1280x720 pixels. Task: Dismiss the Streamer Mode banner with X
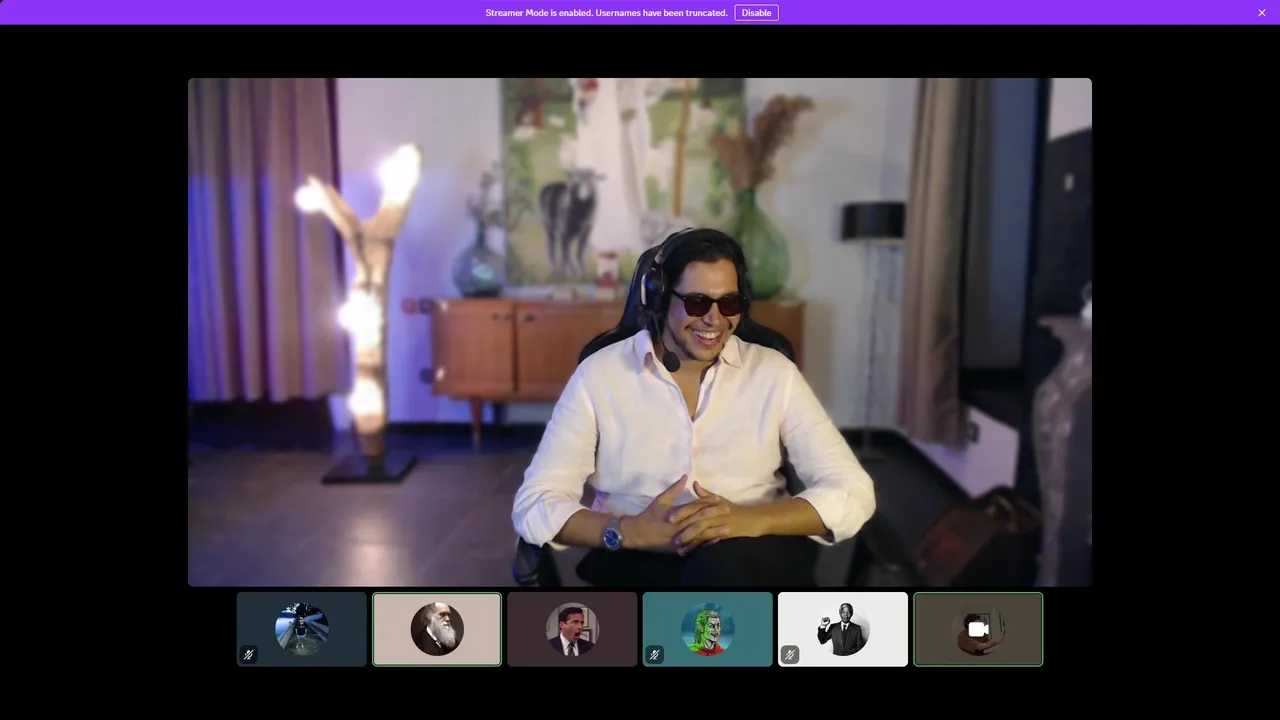click(1262, 13)
